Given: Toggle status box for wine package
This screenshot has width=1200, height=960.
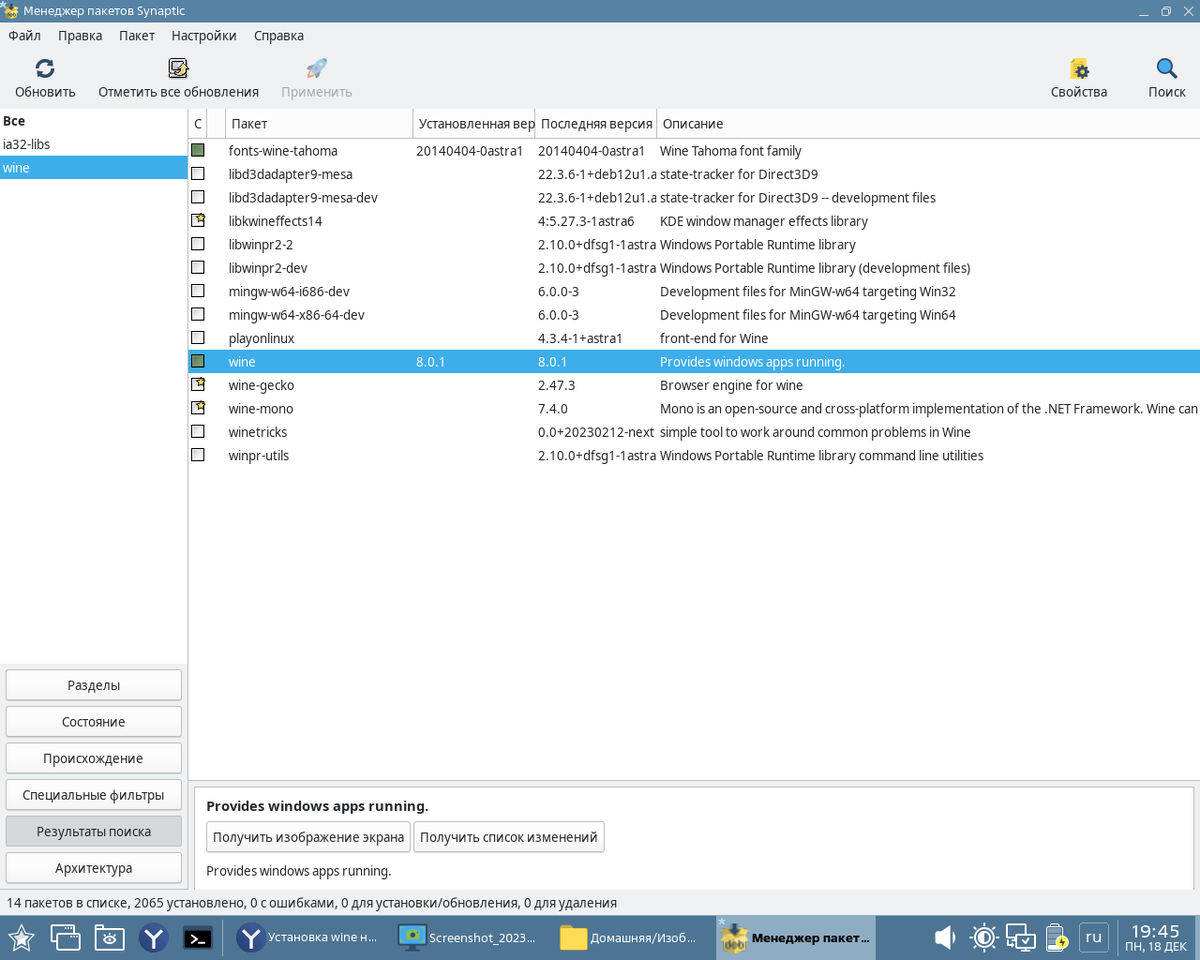Looking at the screenshot, I should click(198, 361).
